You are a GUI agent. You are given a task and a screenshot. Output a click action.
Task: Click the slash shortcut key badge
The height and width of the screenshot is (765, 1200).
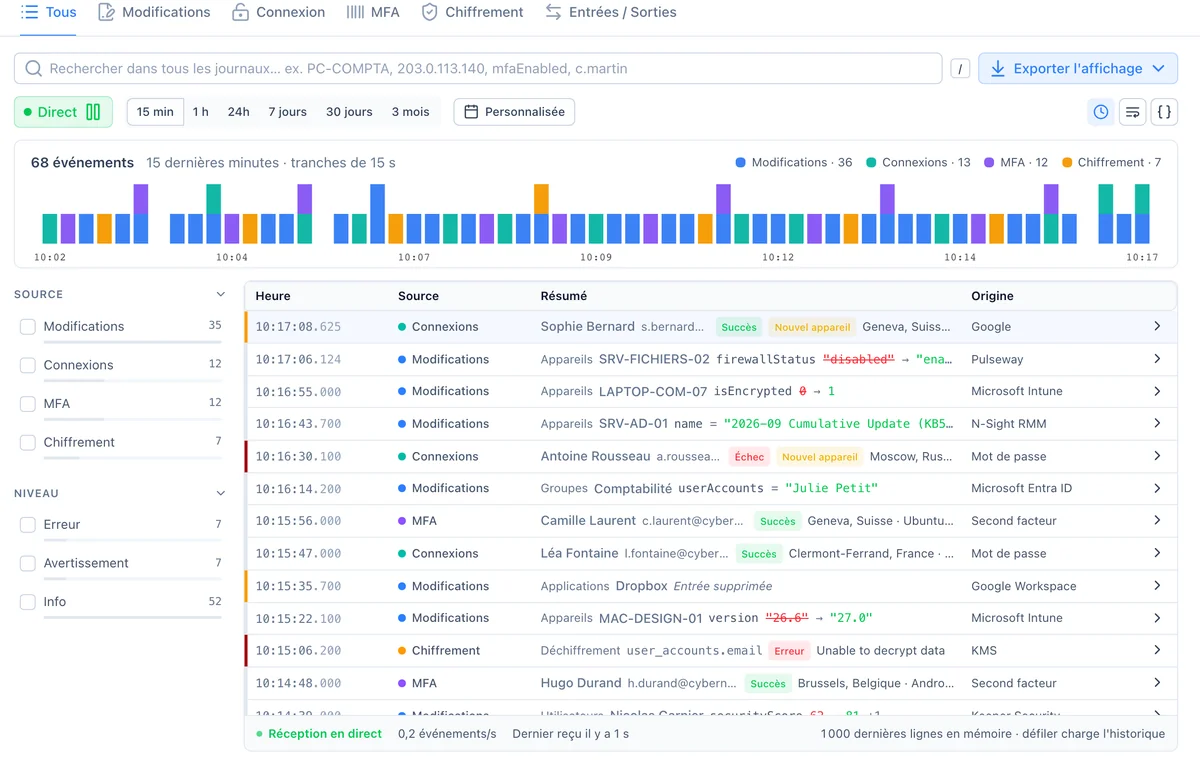[x=960, y=69]
